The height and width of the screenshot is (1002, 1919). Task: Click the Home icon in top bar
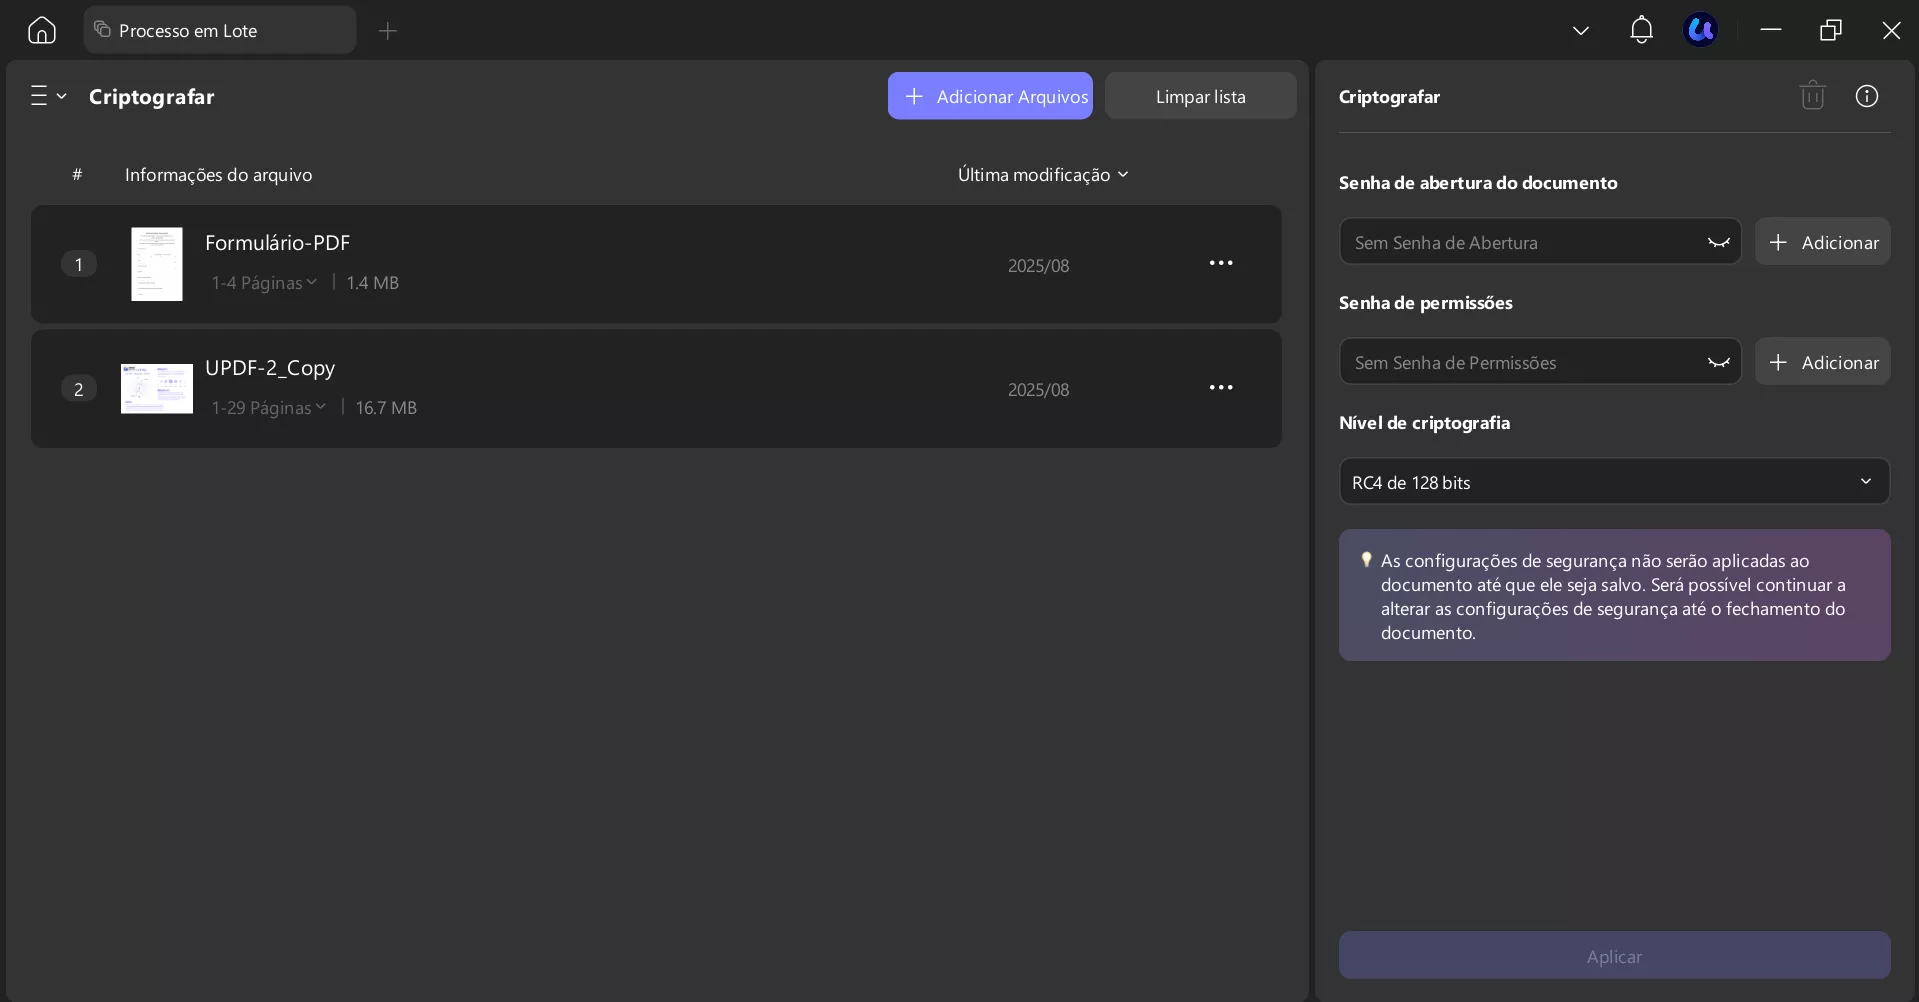(40, 30)
